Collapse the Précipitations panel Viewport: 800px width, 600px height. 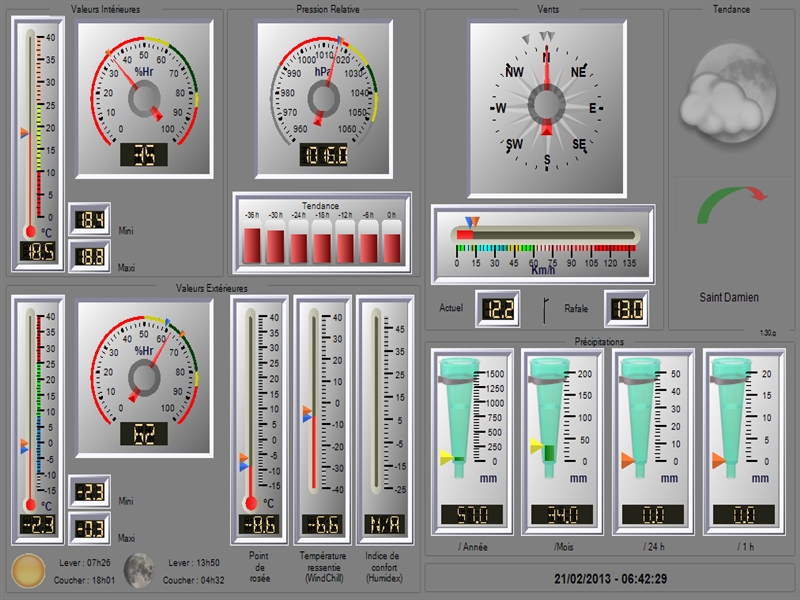click(x=600, y=340)
